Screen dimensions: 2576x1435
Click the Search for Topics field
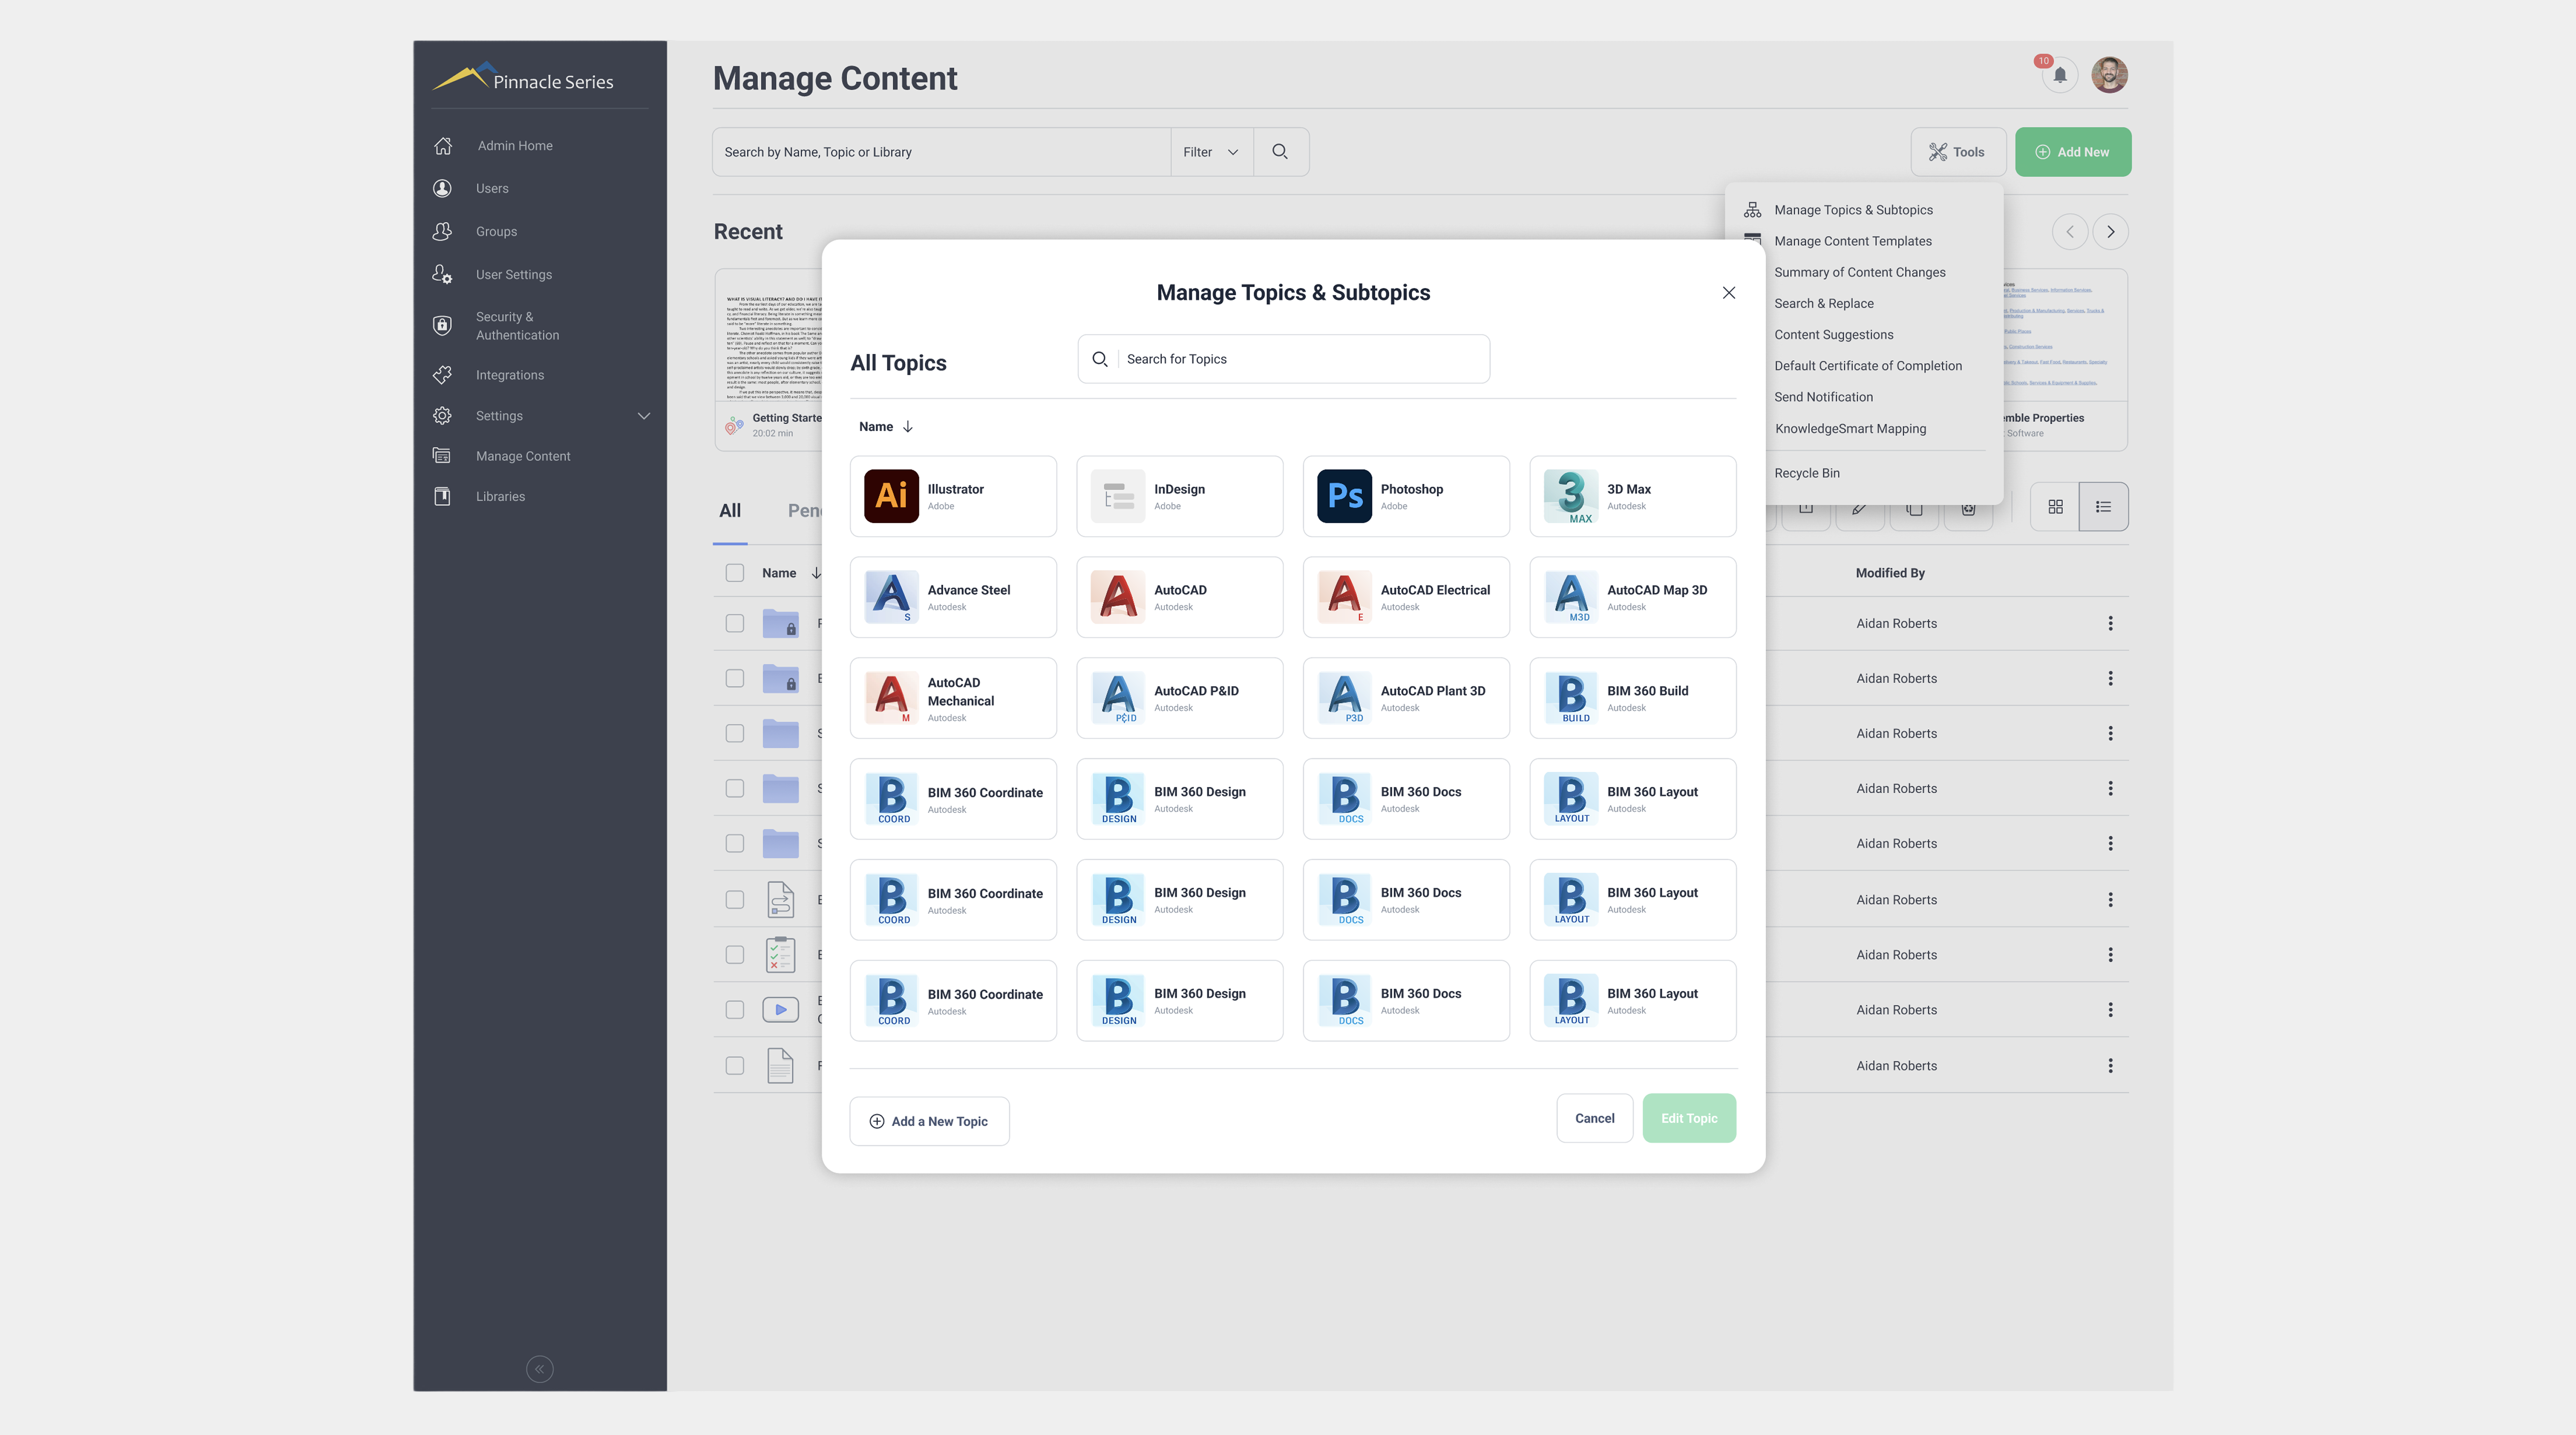tap(1284, 359)
